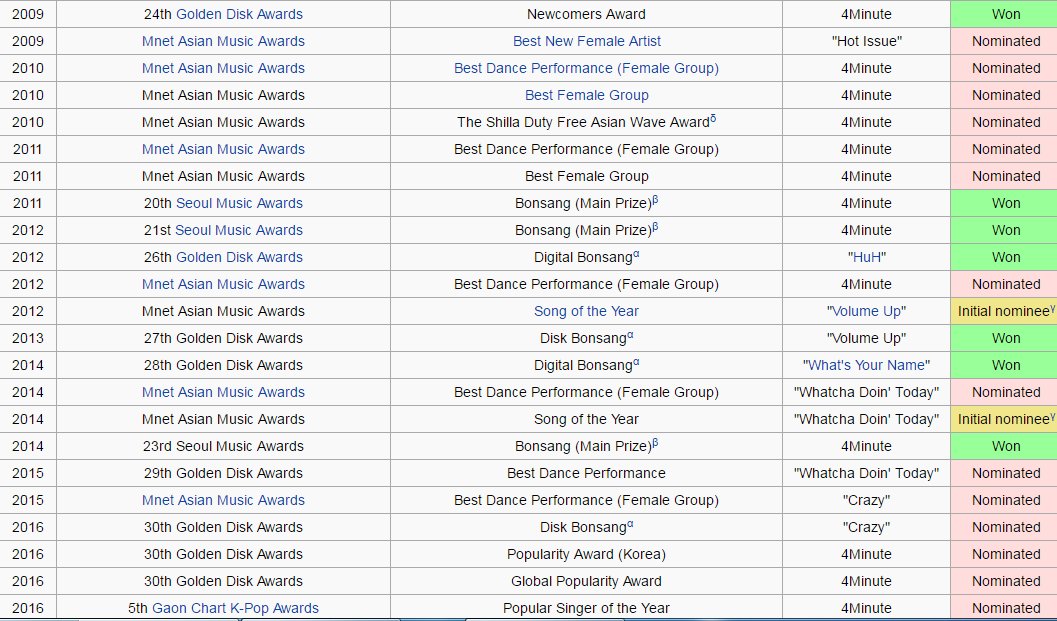This screenshot has width=1057, height=621.
Task: Follow γ footnote on 2012 Initial nominee
Action: coord(1052,308)
